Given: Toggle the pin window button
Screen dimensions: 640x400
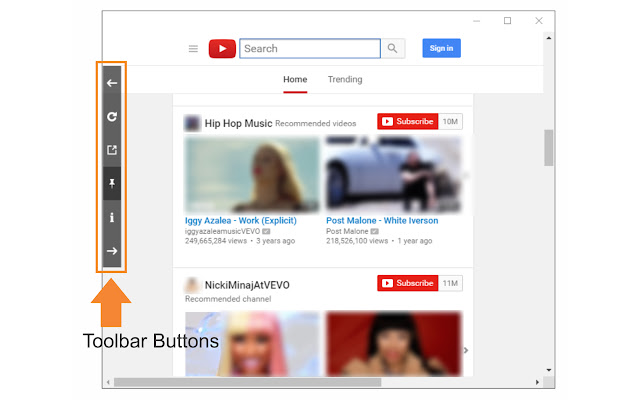Looking at the screenshot, I should tap(112, 183).
